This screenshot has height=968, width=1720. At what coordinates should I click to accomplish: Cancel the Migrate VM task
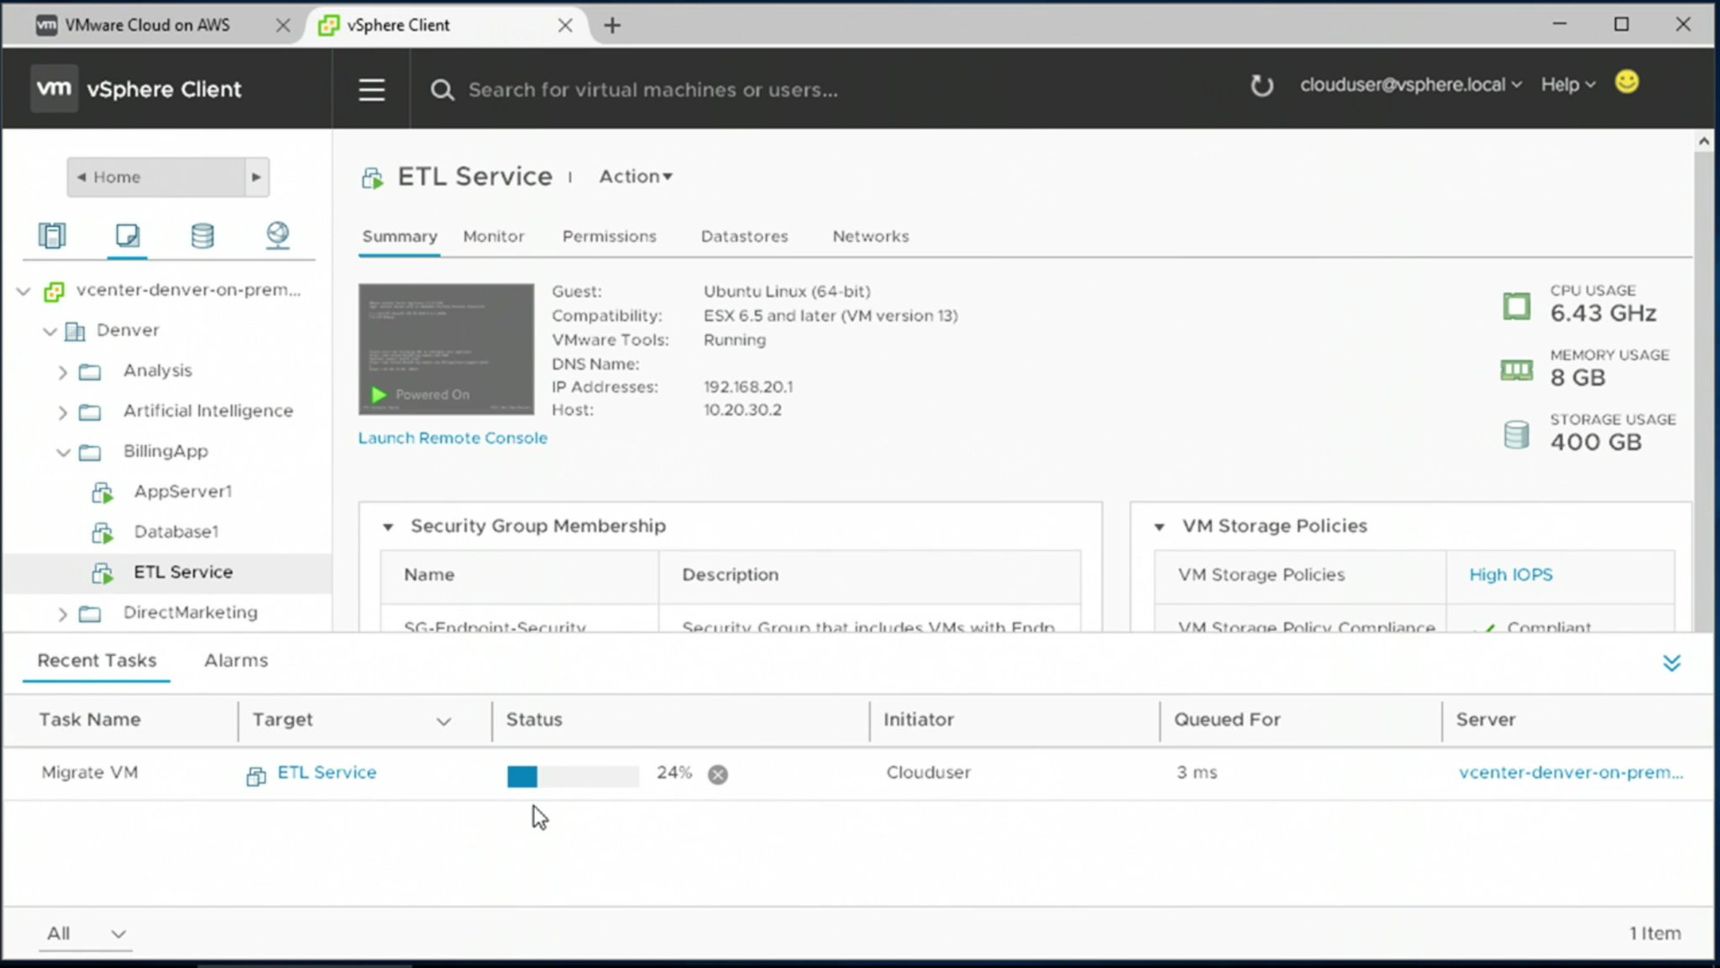[x=718, y=774]
